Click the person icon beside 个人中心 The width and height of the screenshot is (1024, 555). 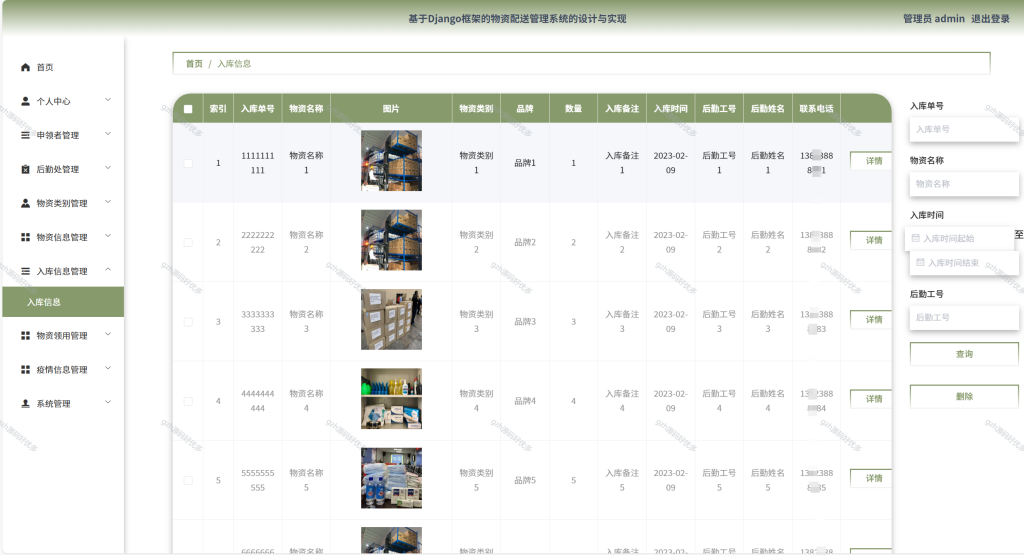pyautogui.click(x=25, y=101)
